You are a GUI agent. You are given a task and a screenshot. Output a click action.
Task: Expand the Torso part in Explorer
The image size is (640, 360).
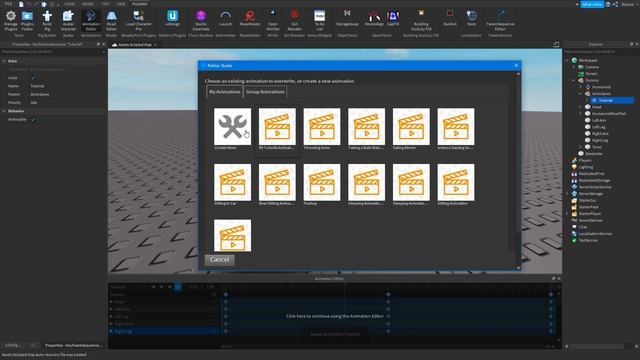tap(580, 147)
